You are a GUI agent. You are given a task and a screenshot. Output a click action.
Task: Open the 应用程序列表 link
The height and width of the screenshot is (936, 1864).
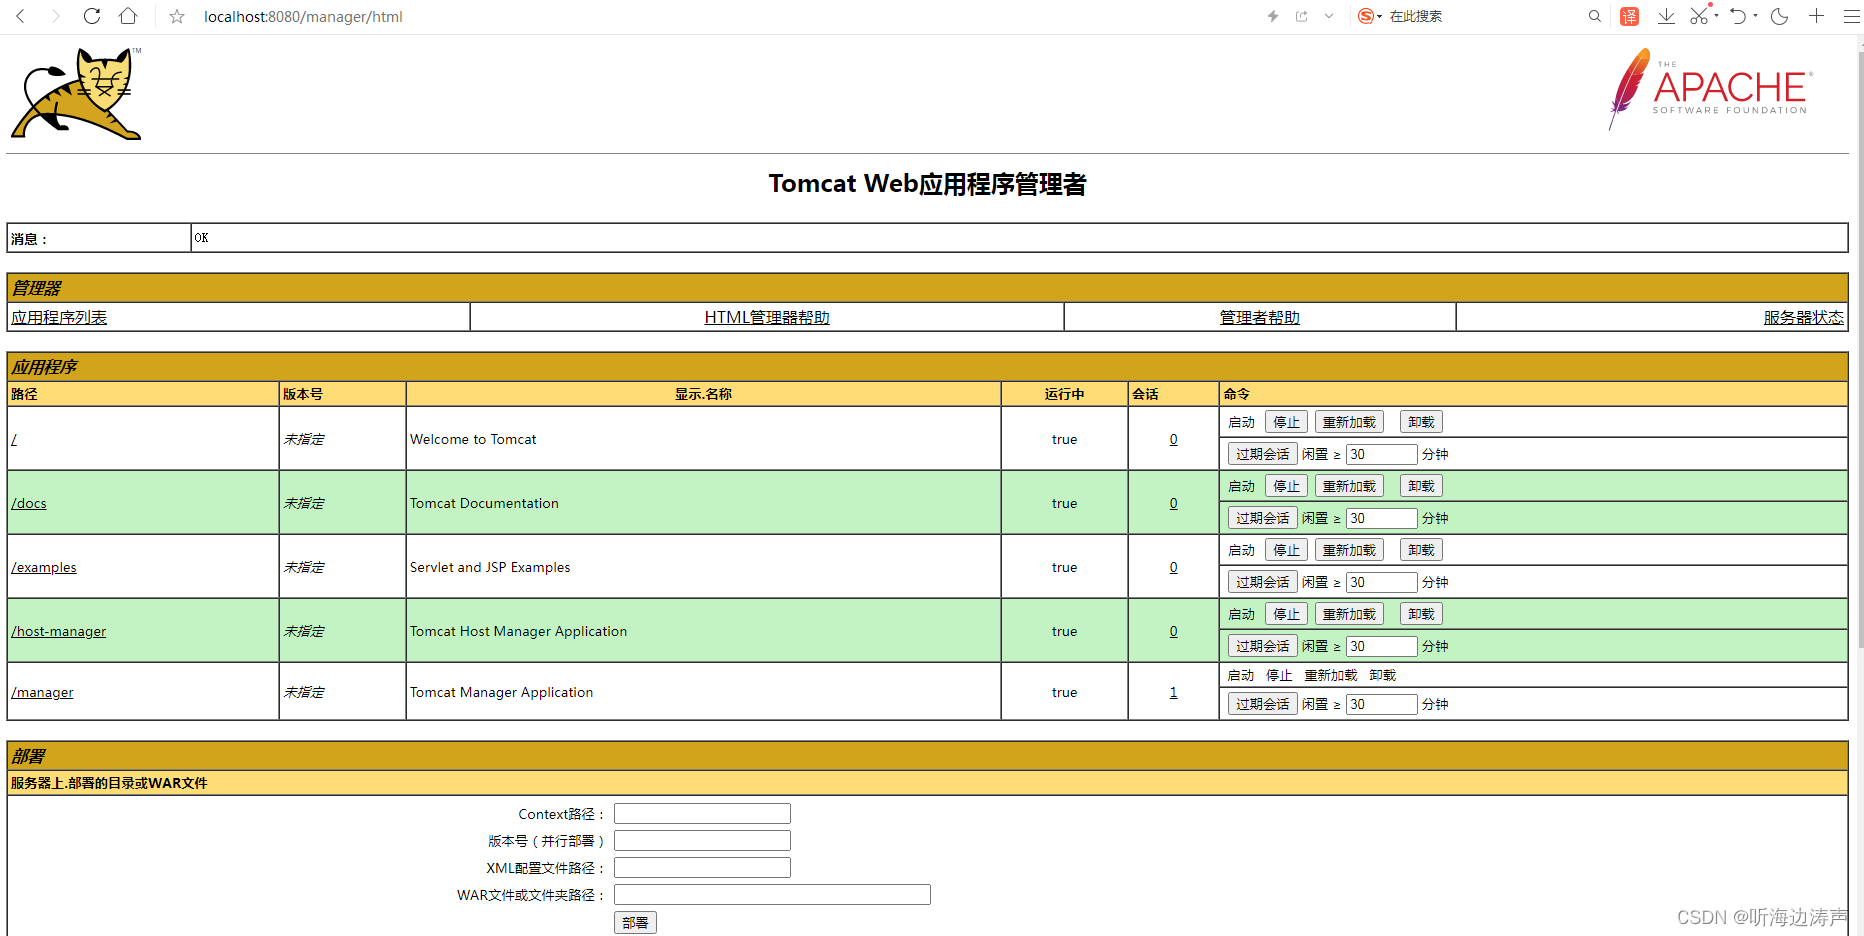point(59,317)
